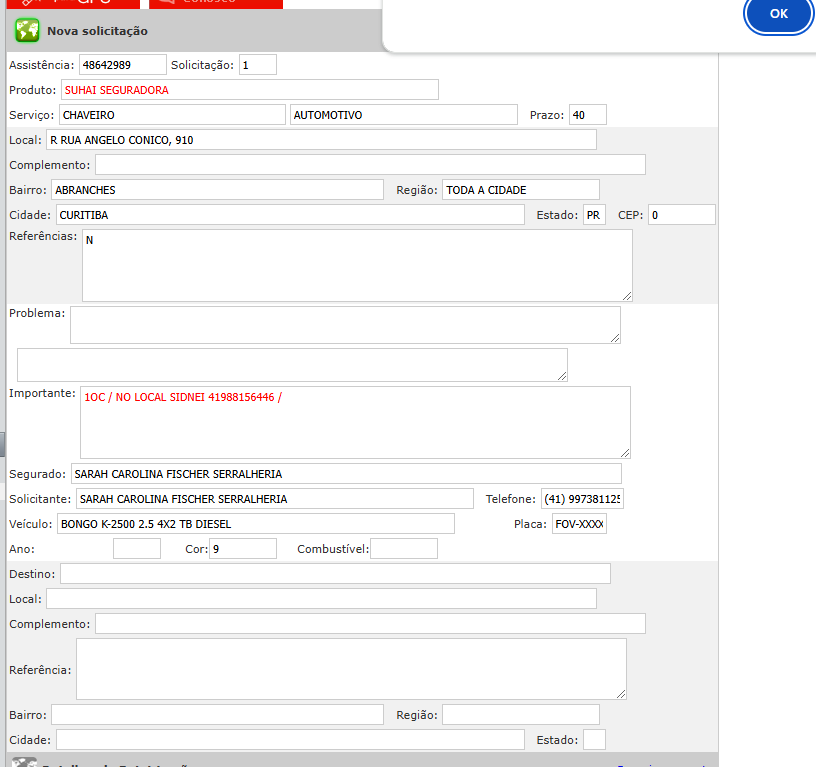The height and width of the screenshot is (767, 816).
Task: Select the Produto field SUHAI SEGURADORA
Action: point(250,90)
